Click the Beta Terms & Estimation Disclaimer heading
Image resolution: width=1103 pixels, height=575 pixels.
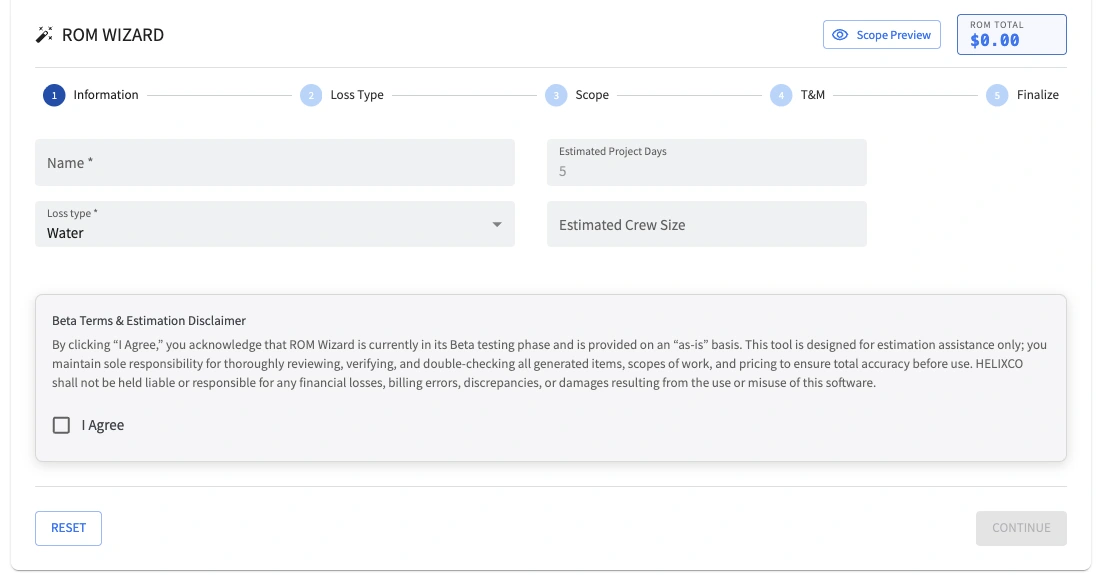point(149,320)
